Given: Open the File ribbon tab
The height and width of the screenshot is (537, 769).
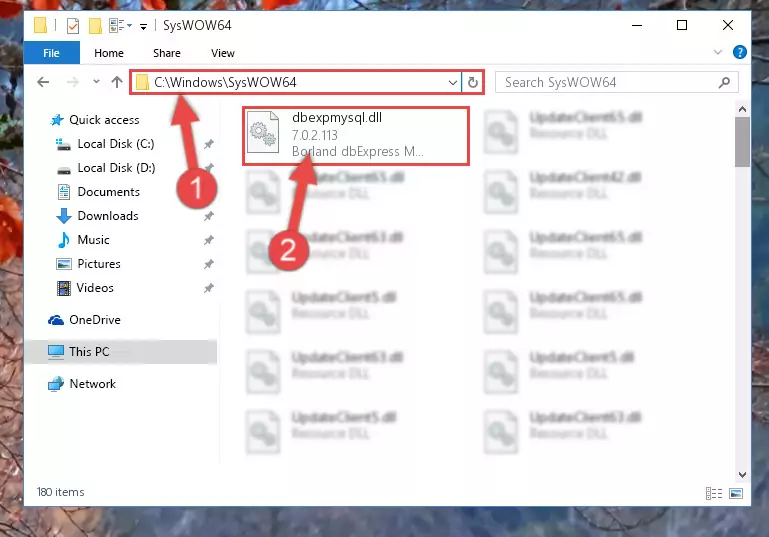Looking at the screenshot, I should 51,53.
